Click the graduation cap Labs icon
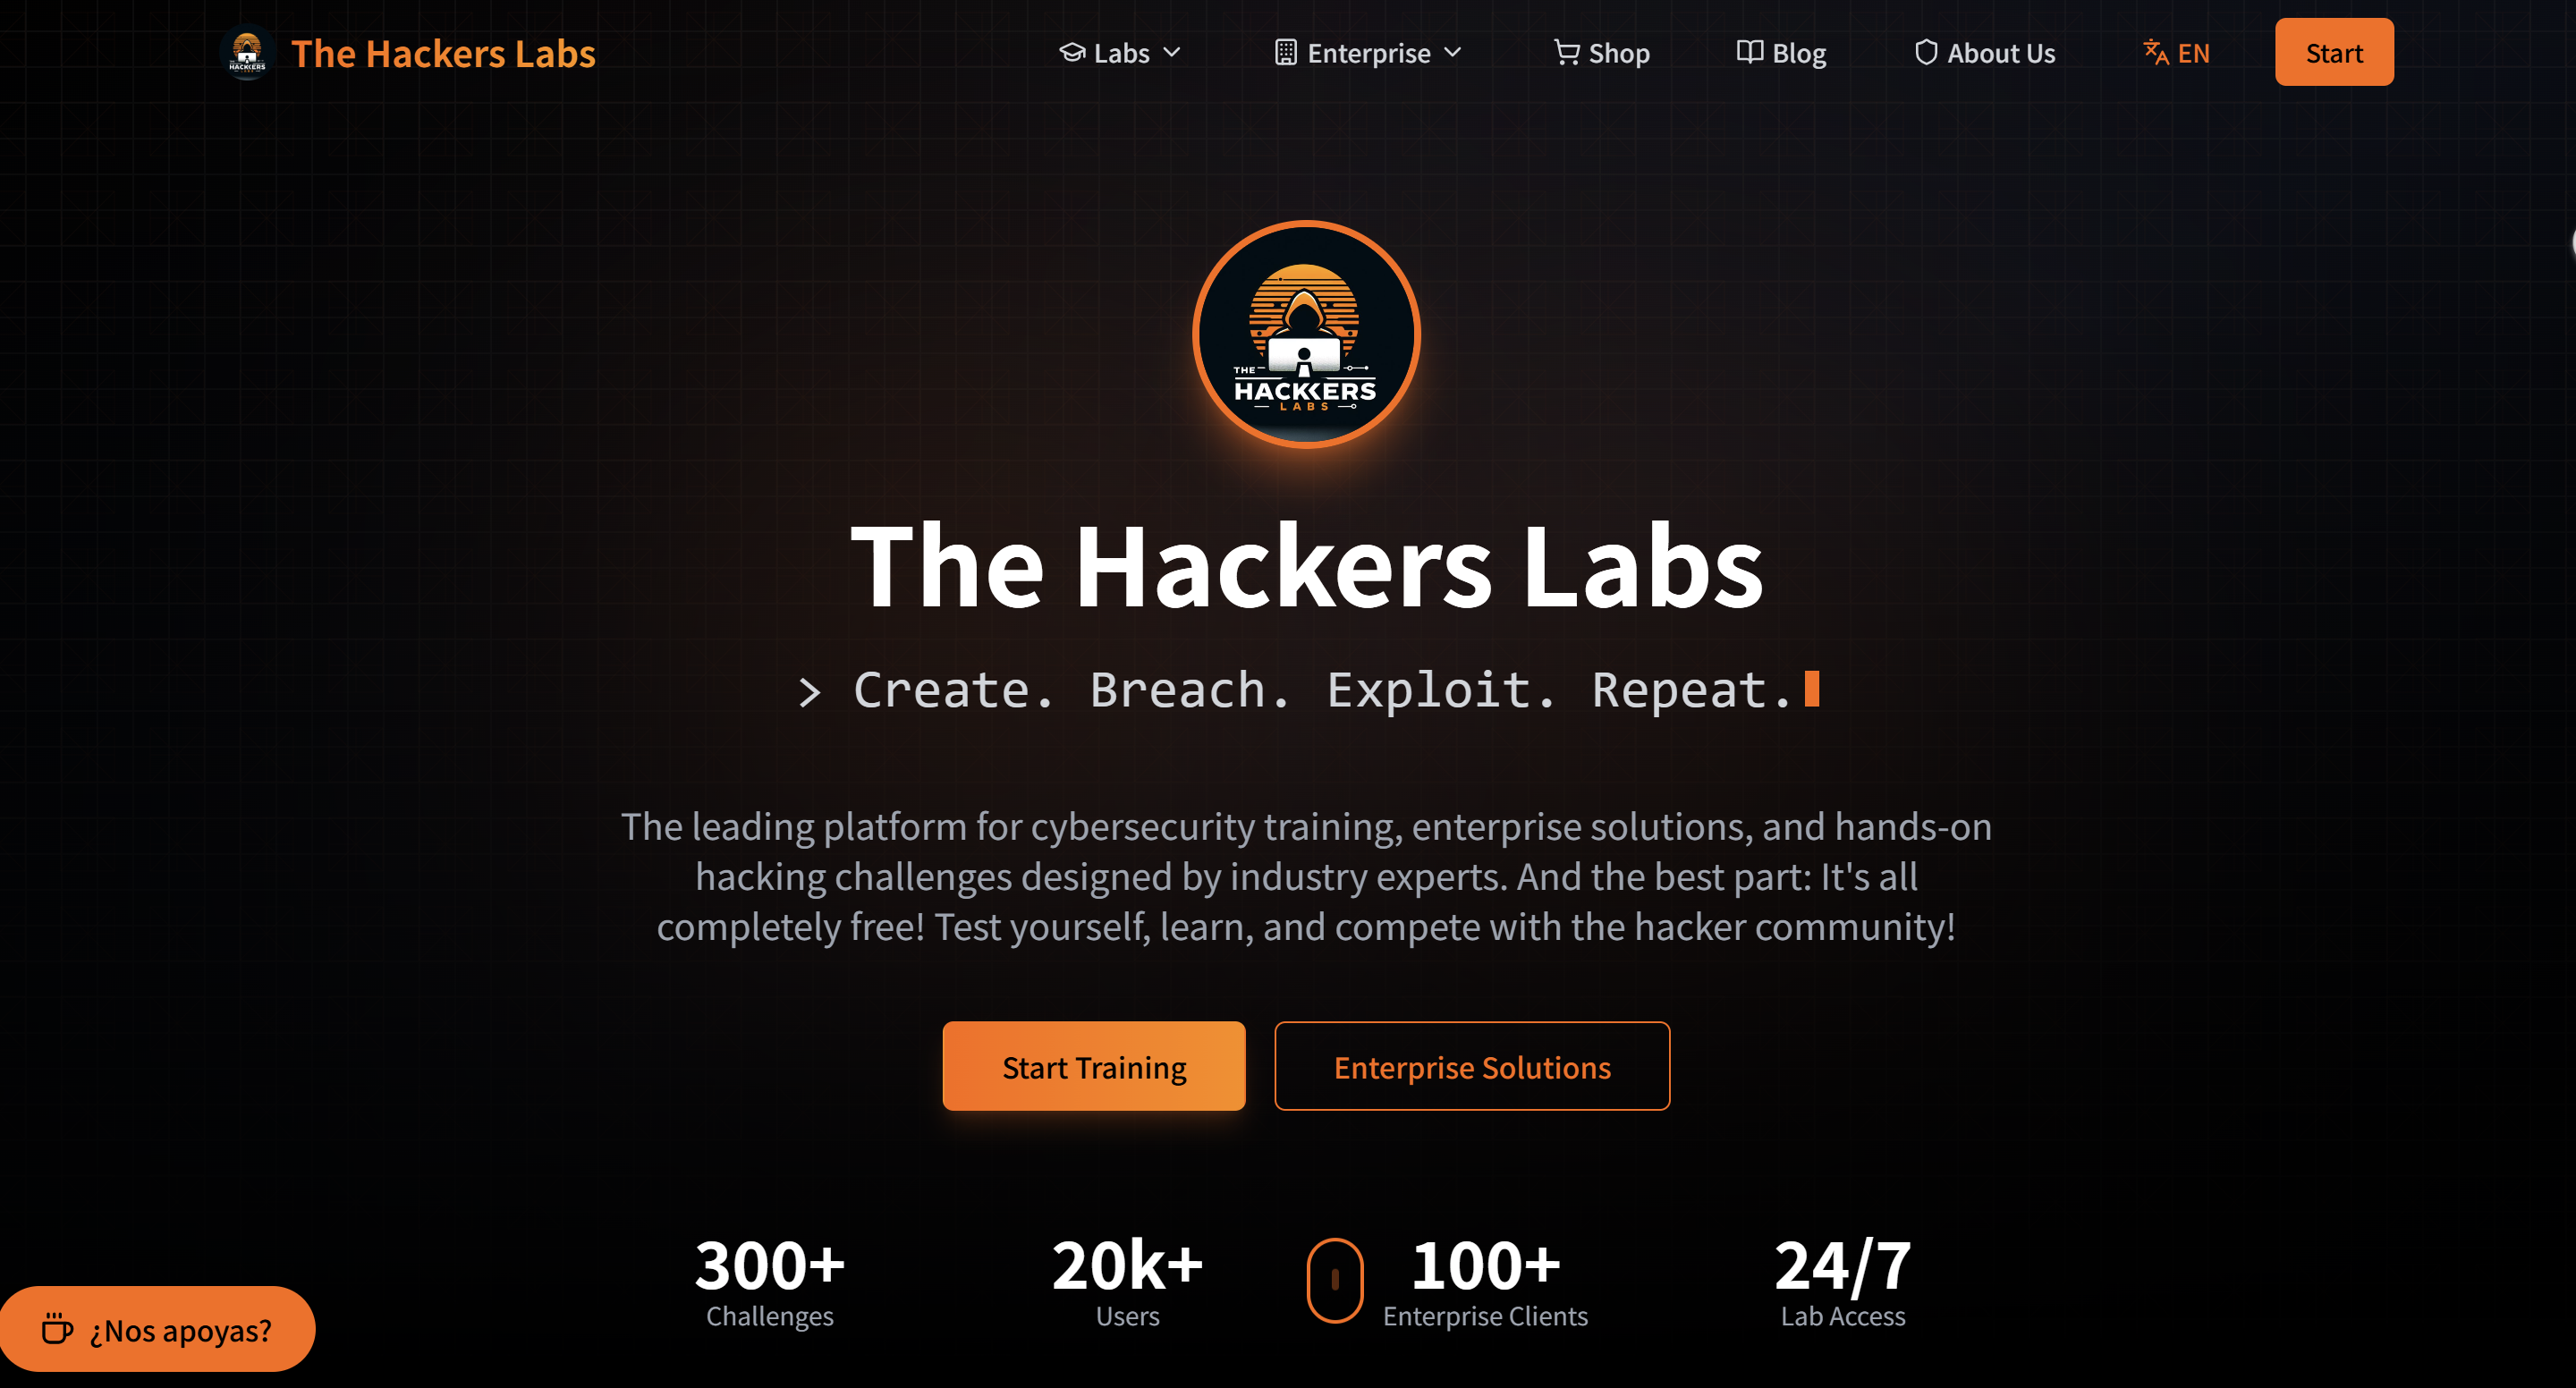The height and width of the screenshot is (1388, 2576). pos(1072,53)
